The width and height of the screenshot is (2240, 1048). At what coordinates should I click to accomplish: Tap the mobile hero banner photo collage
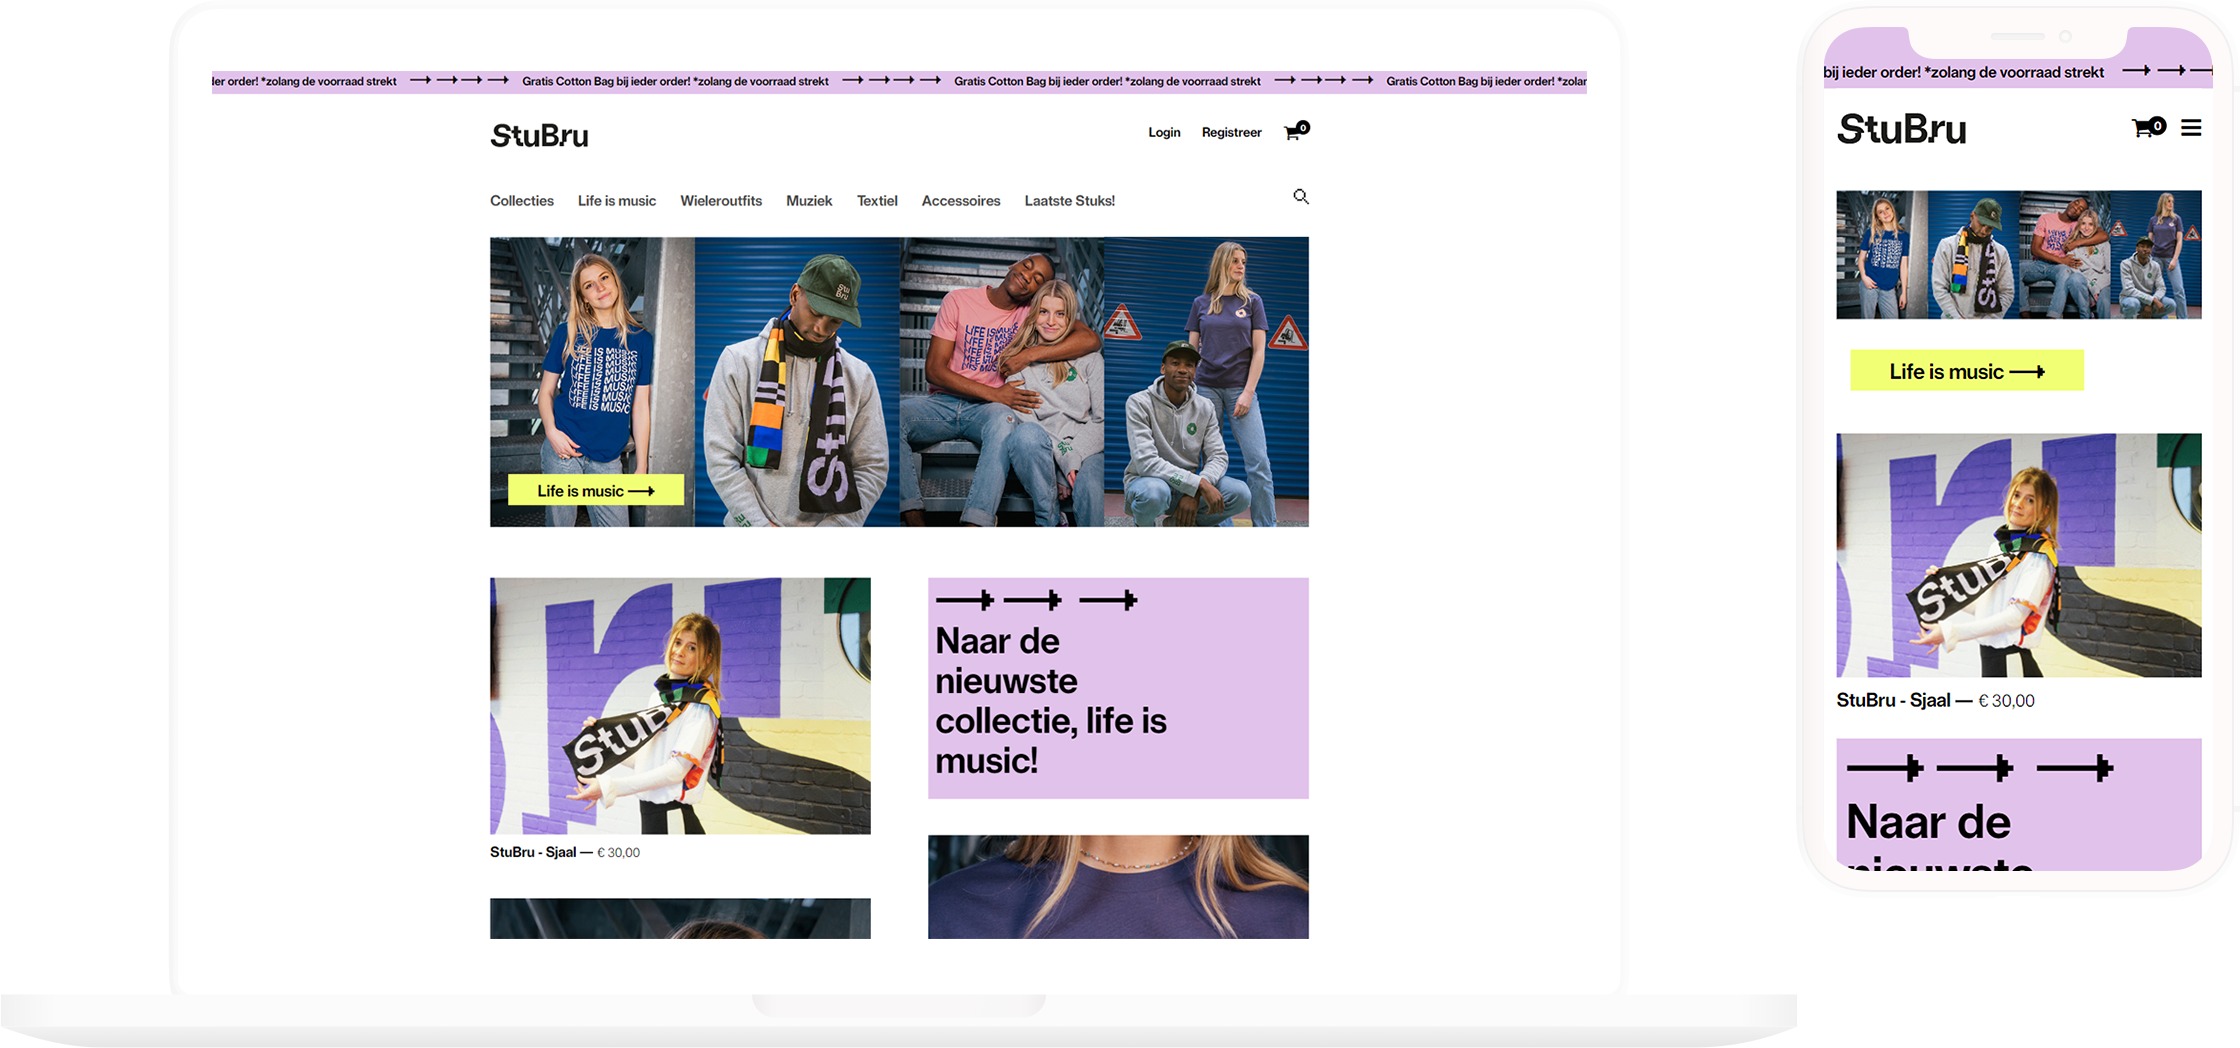[x=2019, y=255]
